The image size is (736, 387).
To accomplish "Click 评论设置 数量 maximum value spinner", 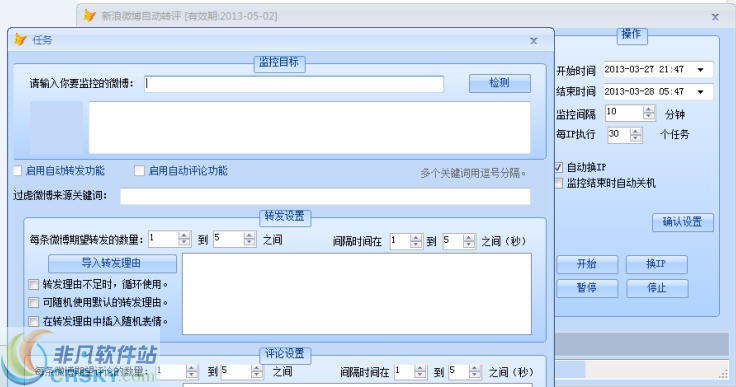I will click(242, 372).
